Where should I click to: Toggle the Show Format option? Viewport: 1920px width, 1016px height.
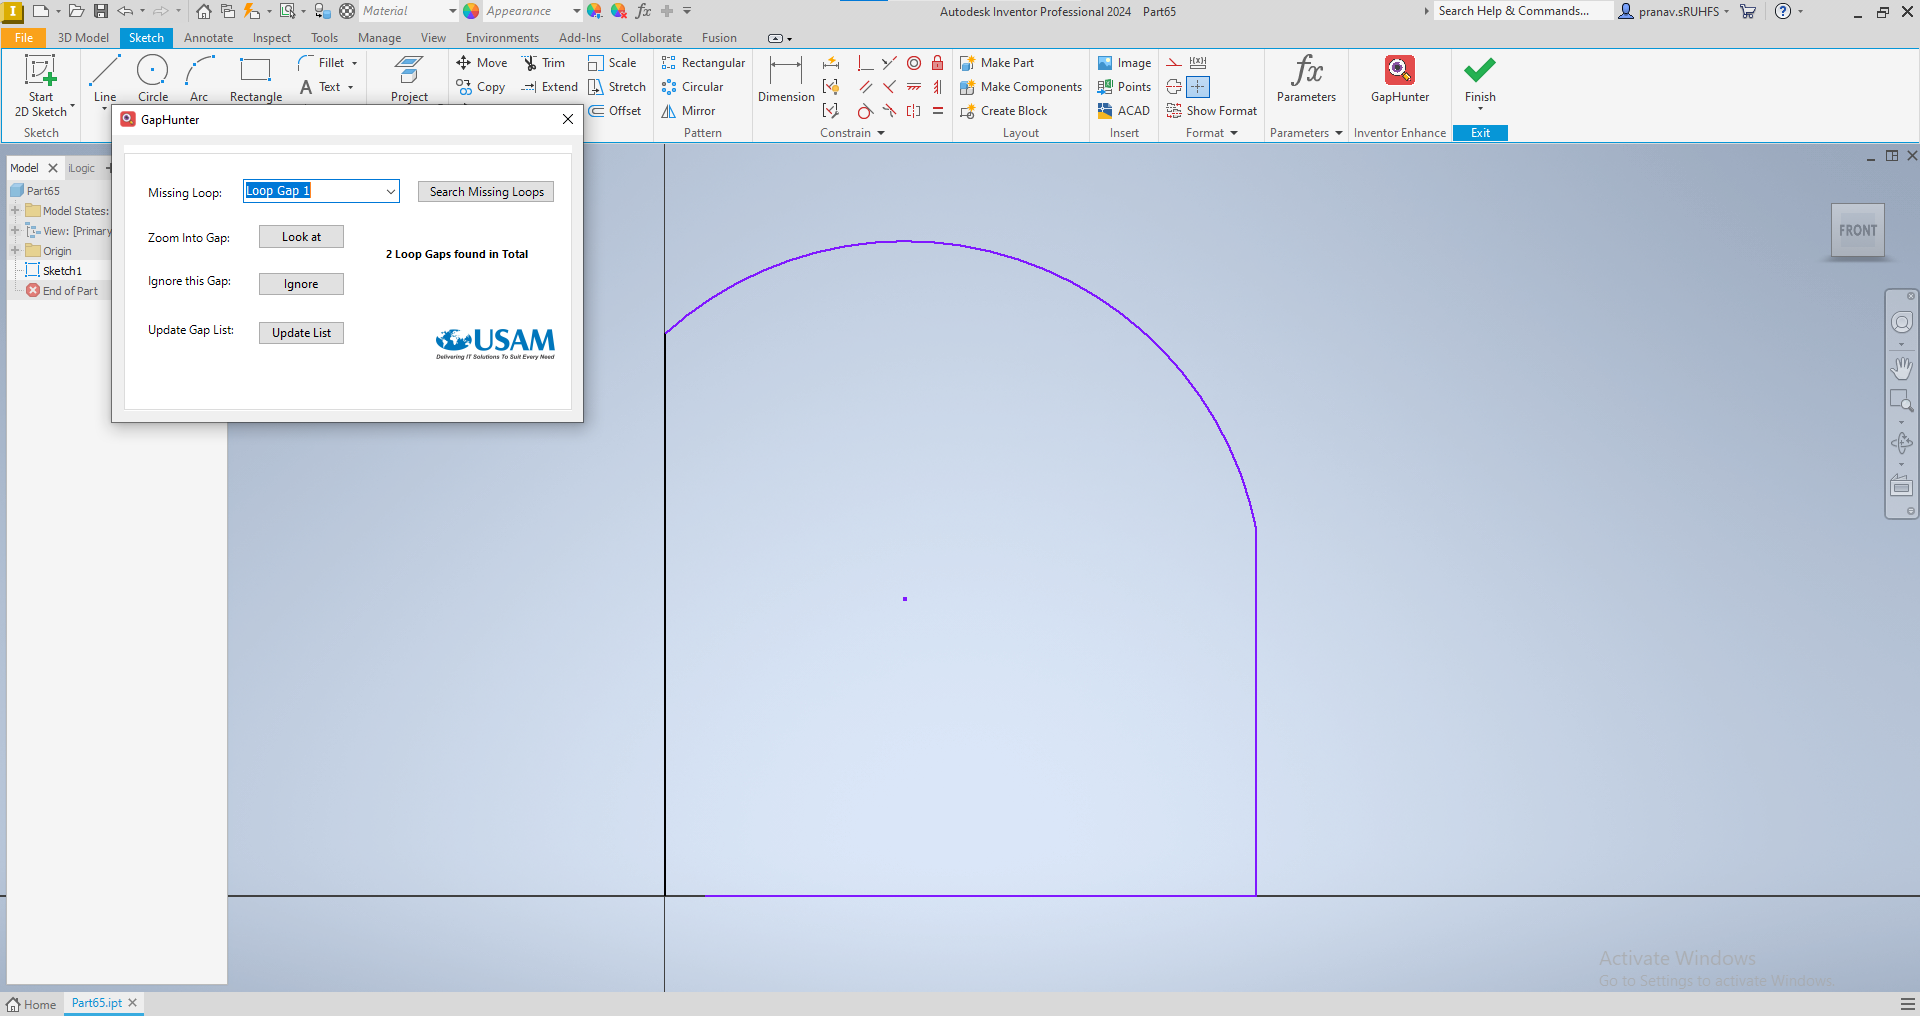coord(1211,111)
